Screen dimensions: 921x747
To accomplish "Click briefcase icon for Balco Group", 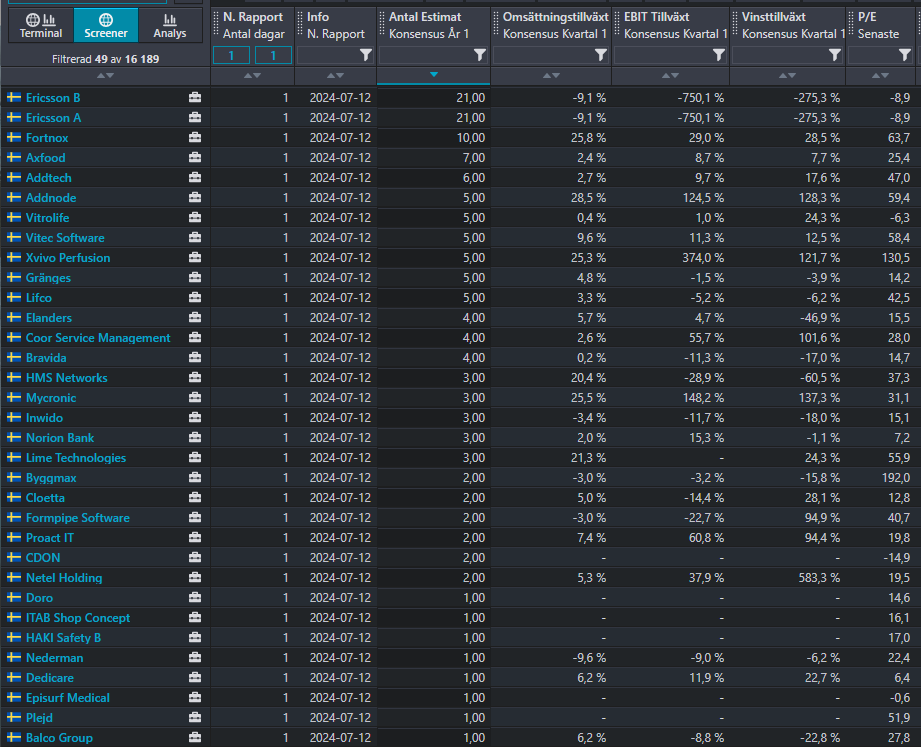I will (195, 738).
